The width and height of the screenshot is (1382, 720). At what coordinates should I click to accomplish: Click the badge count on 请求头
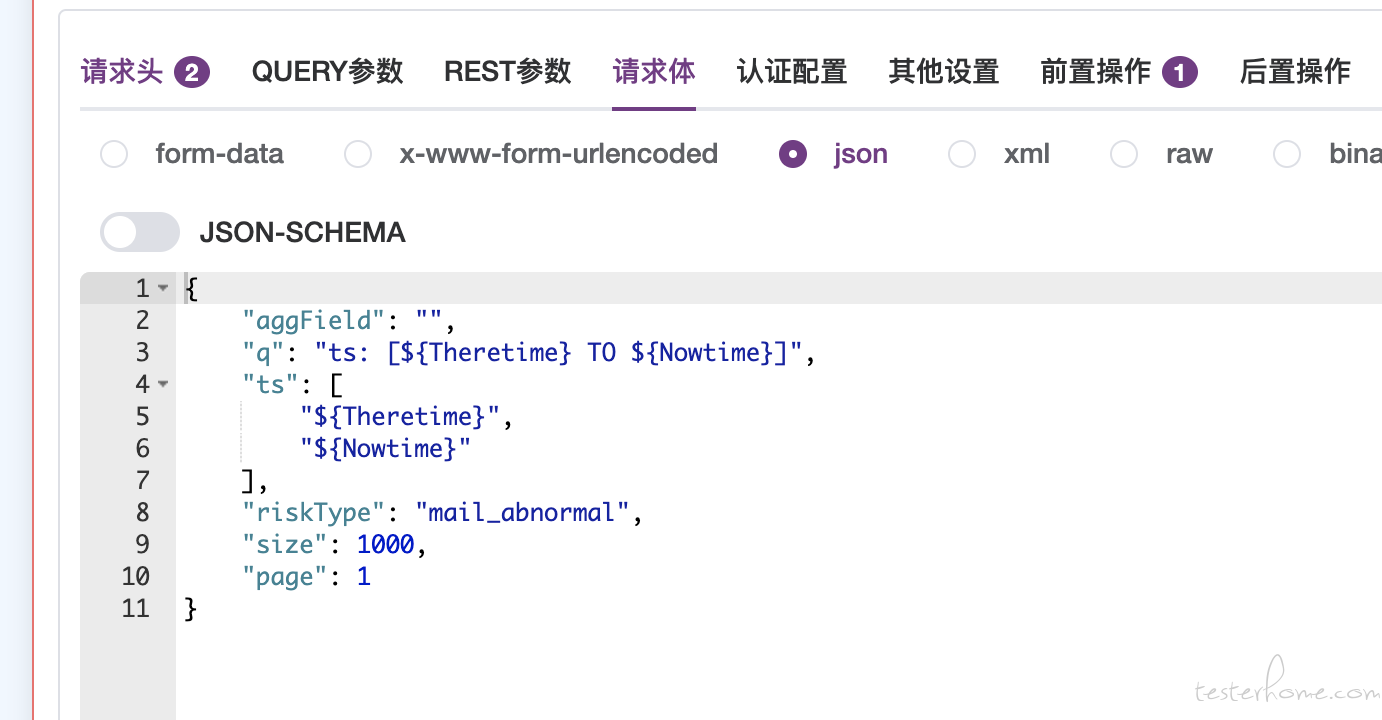tap(192, 73)
